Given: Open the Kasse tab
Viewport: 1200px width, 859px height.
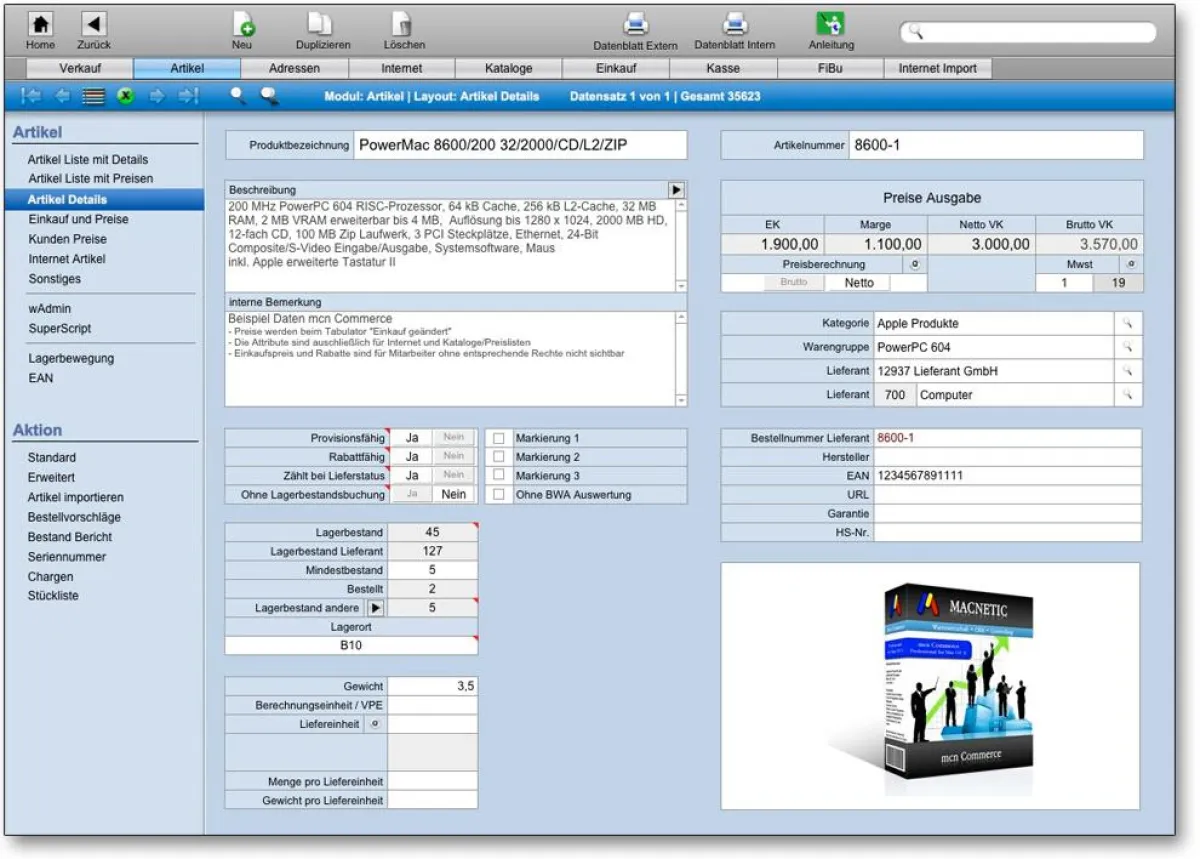Looking at the screenshot, I should [x=723, y=69].
